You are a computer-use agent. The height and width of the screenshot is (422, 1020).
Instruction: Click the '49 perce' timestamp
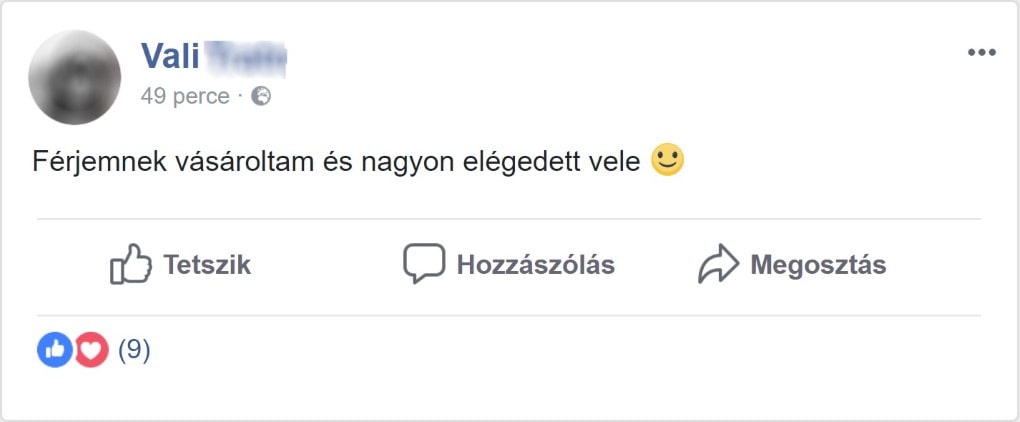pyautogui.click(x=185, y=96)
